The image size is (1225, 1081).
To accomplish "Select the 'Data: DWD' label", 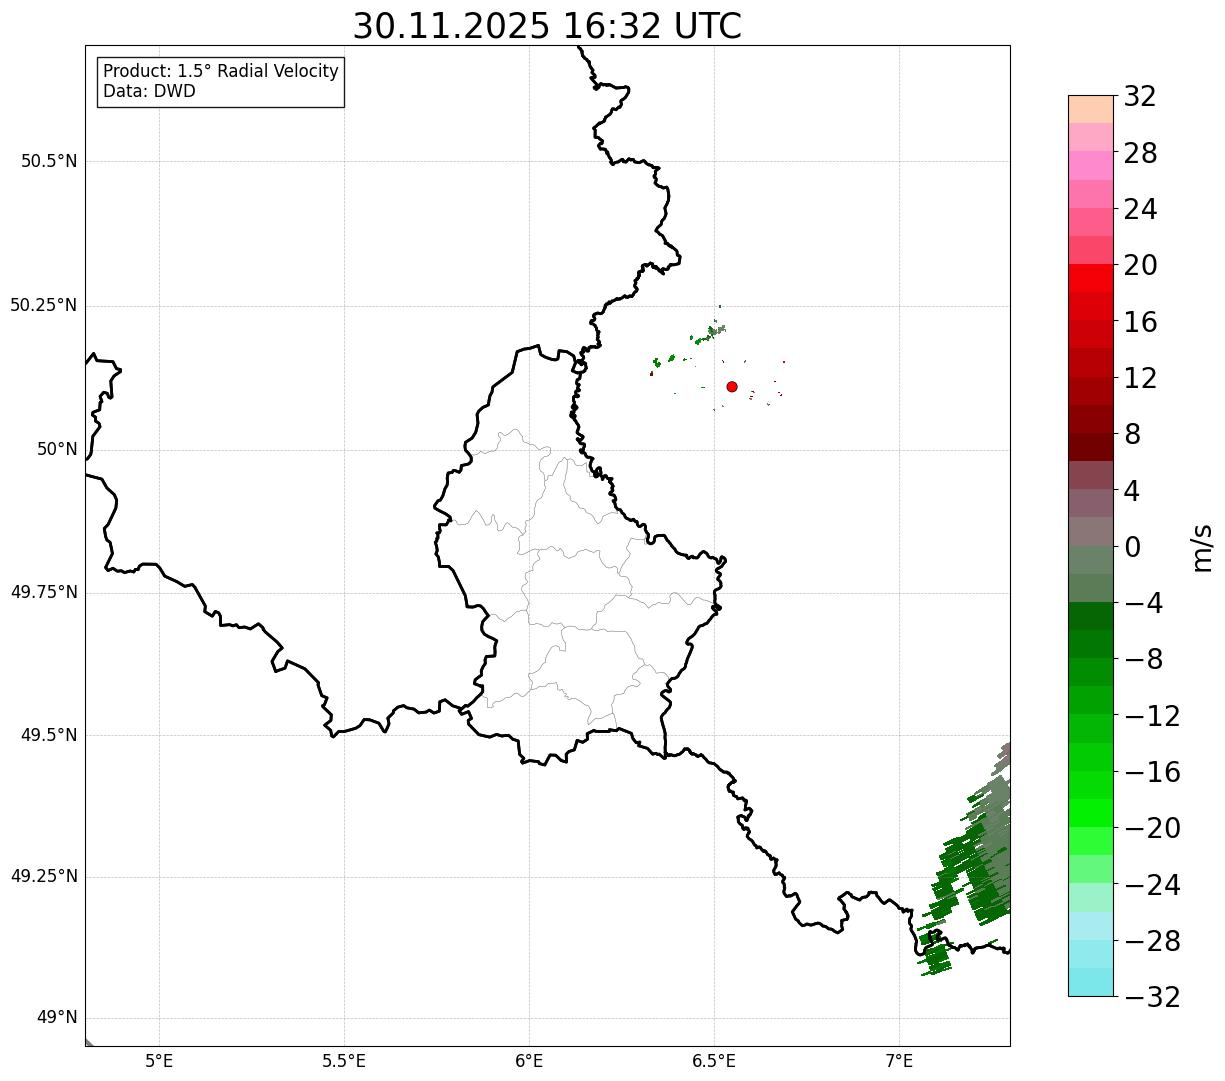I will (x=149, y=91).
